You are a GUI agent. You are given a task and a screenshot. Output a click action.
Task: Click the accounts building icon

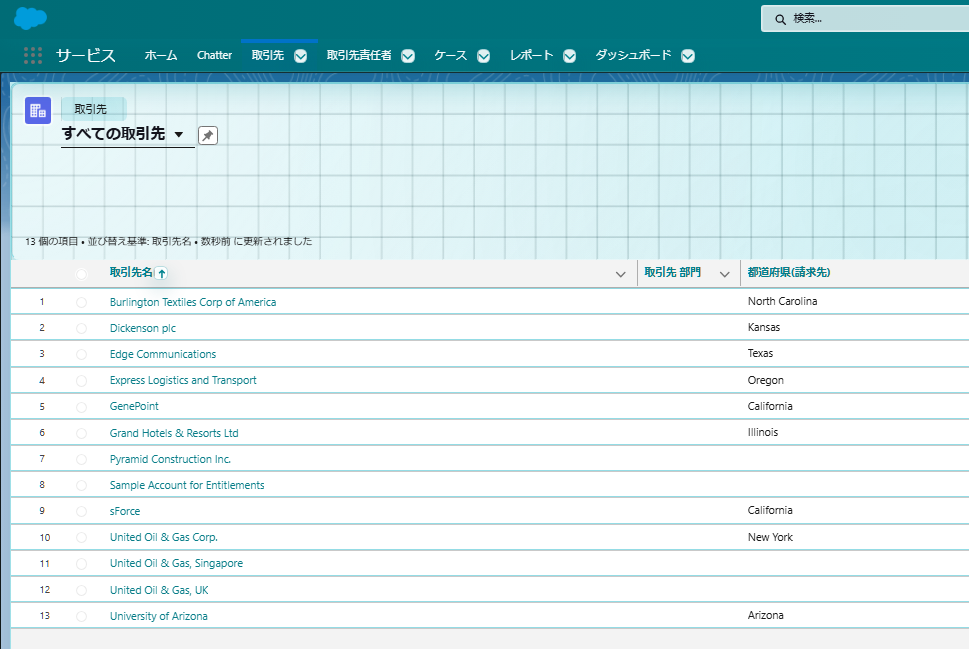[38, 111]
